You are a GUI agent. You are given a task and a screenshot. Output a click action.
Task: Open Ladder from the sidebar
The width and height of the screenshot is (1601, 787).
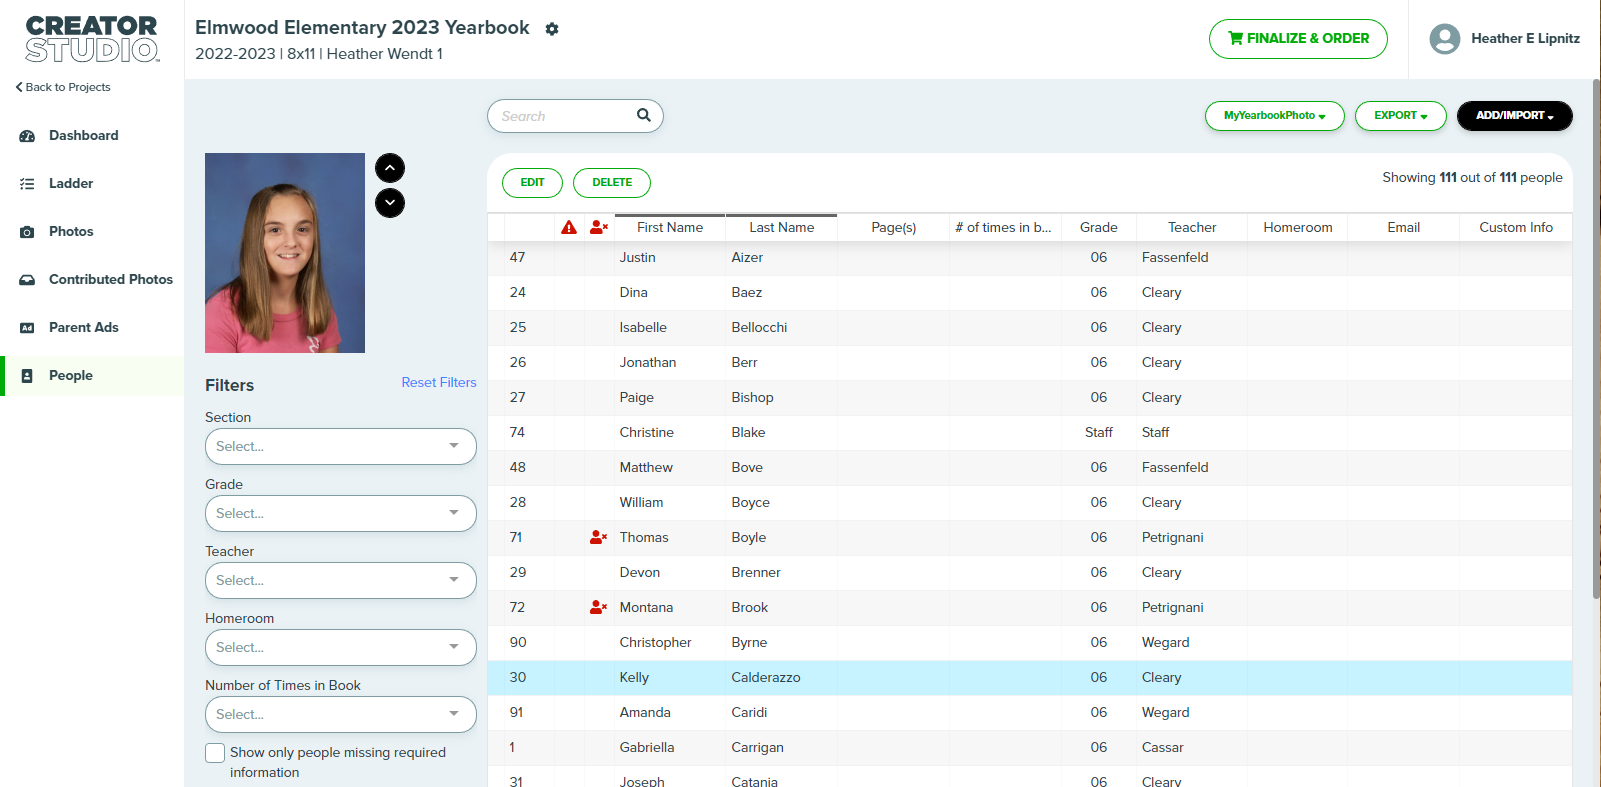pos(70,183)
